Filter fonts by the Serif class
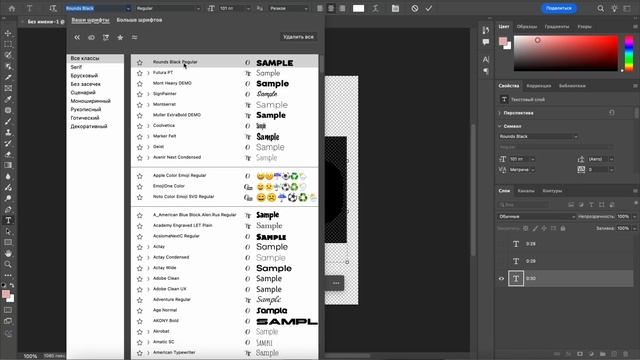The height and width of the screenshot is (360, 640). tap(76, 67)
